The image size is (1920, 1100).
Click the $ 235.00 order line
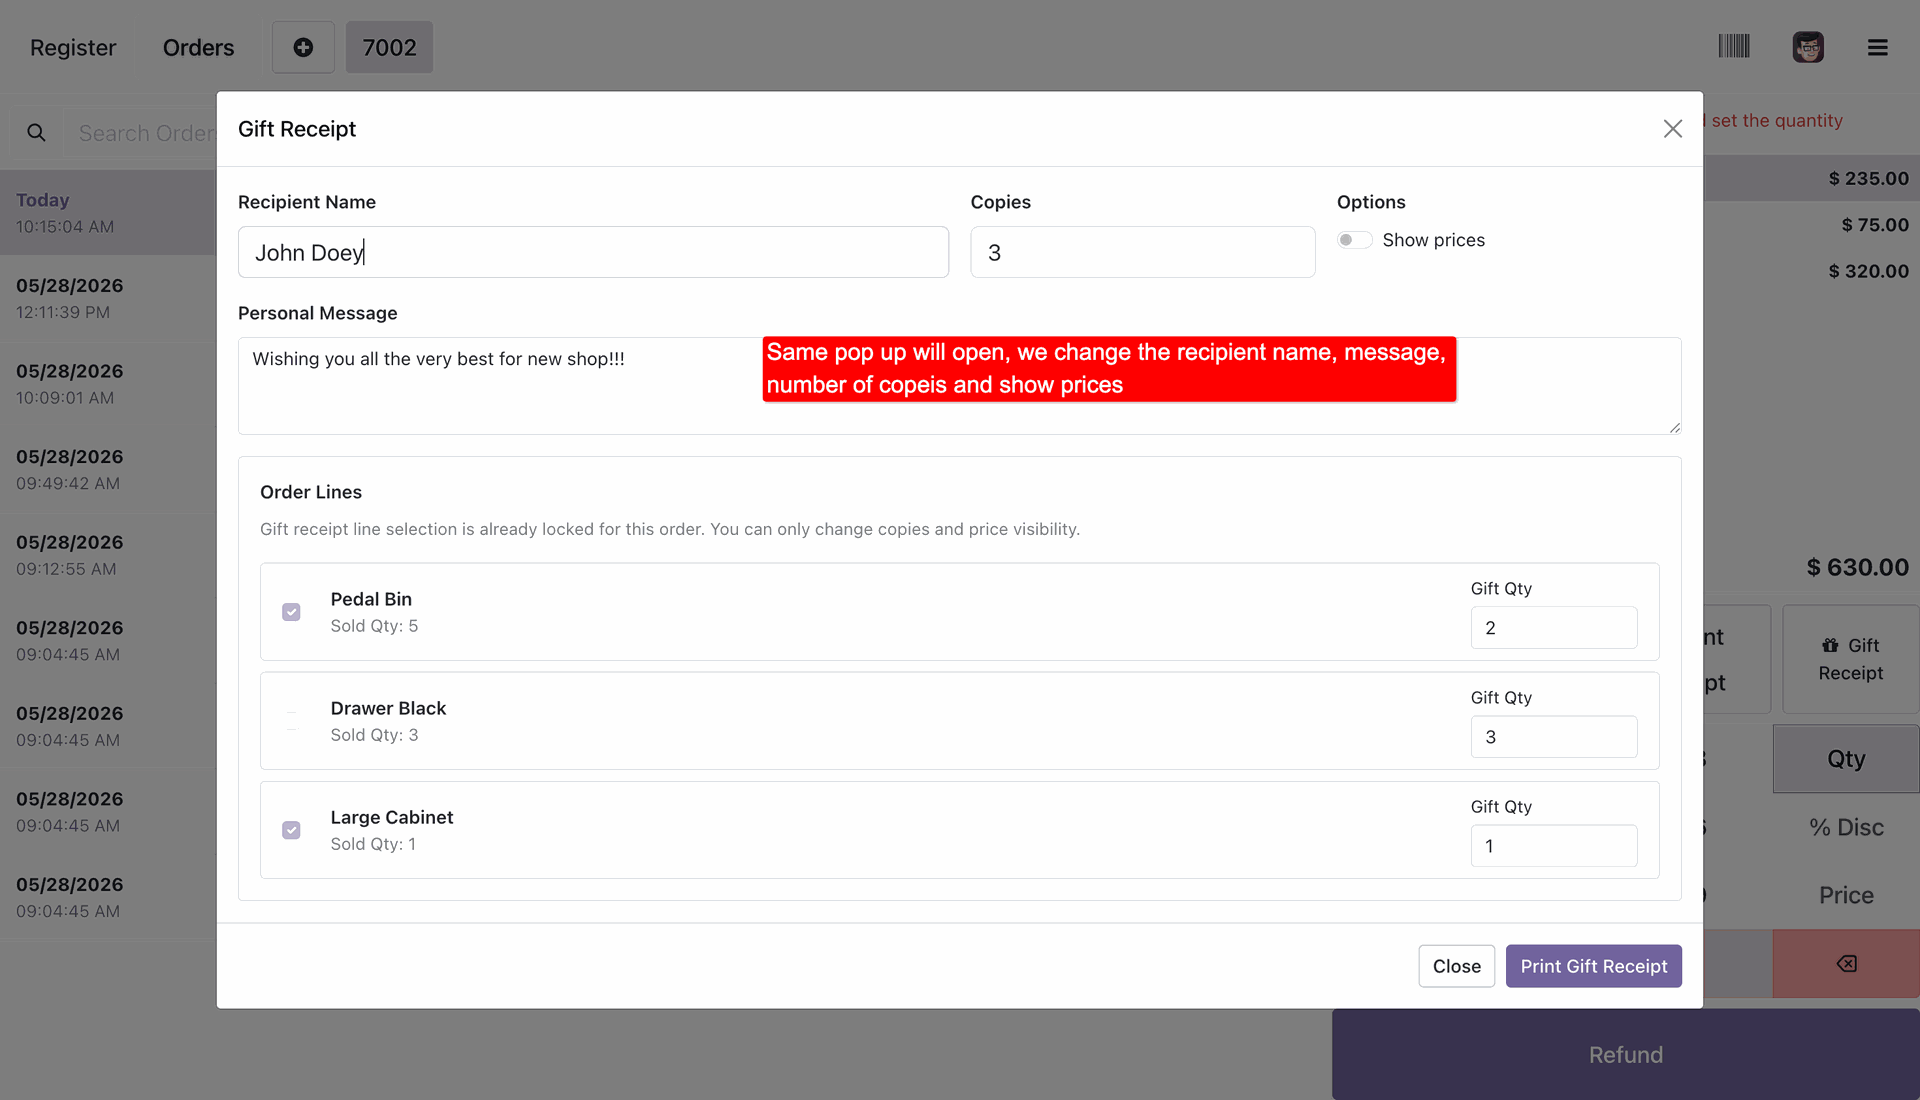point(1811,178)
